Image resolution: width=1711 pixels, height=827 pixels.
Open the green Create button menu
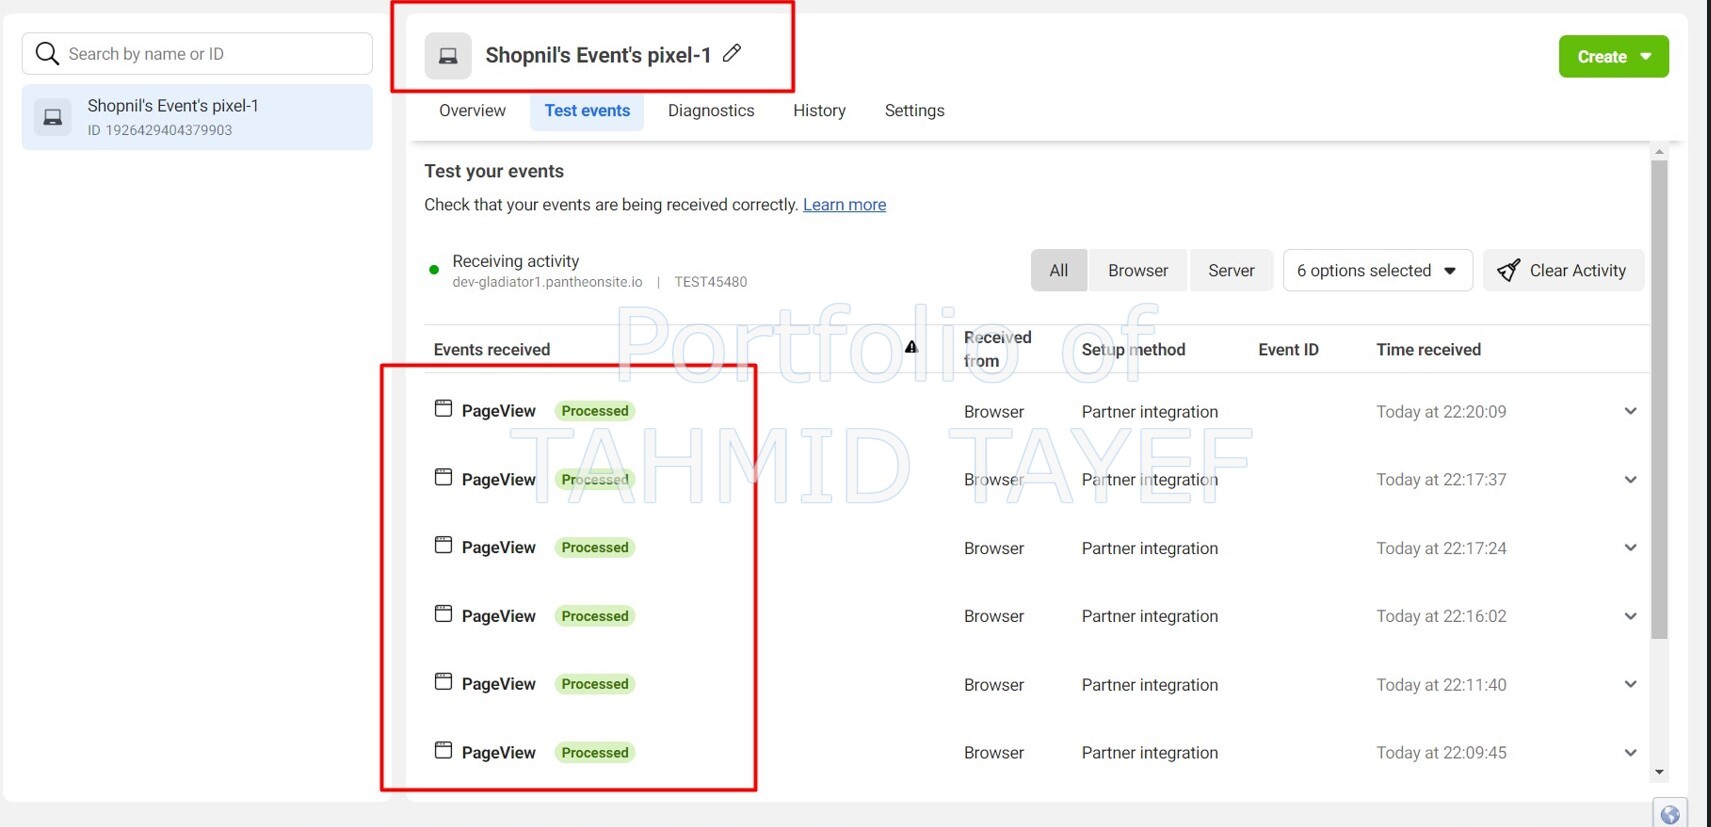pyautogui.click(x=1613, y=57)
